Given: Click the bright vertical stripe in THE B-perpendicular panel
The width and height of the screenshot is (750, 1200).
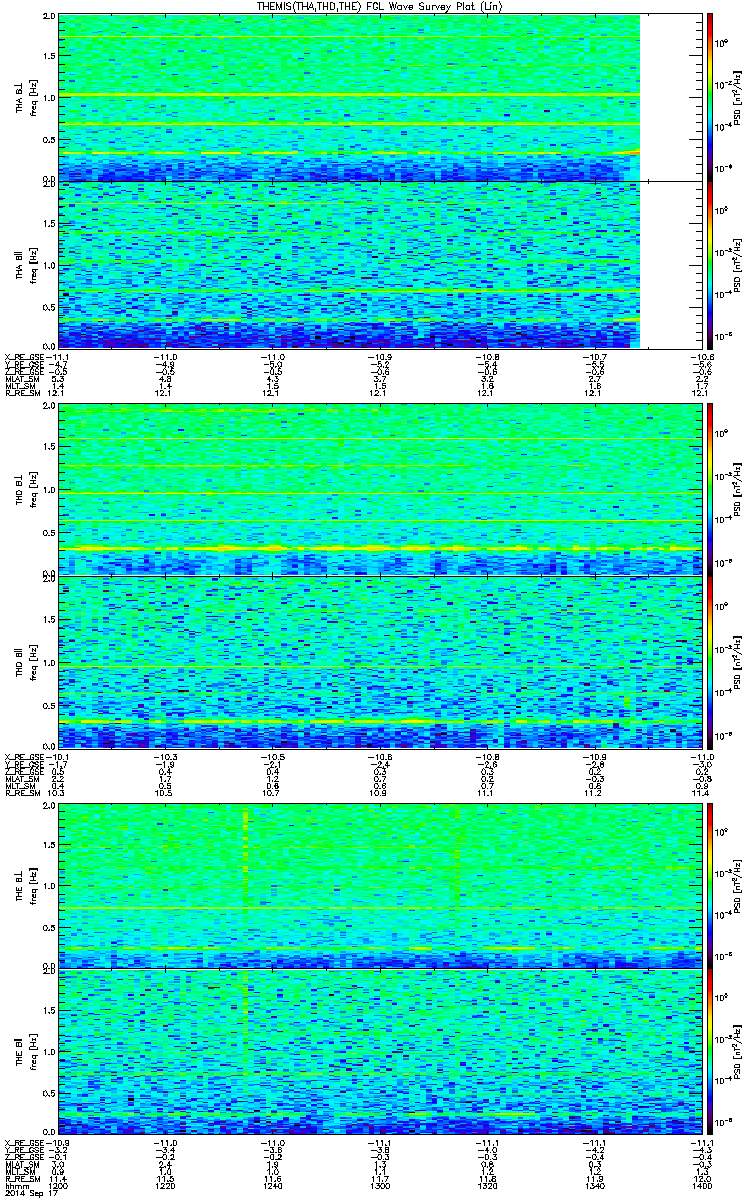Looking at the screenshot, I should (x=245, y=885).
